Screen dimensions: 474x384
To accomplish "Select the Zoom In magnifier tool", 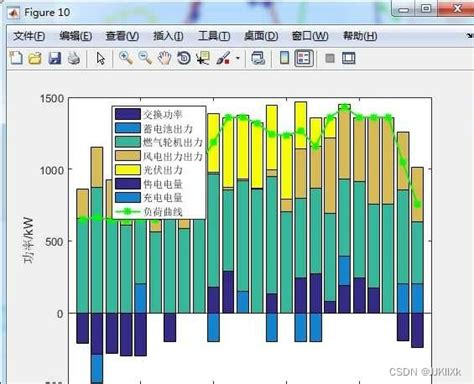I will pyautogui.click(x=126, y=58).
